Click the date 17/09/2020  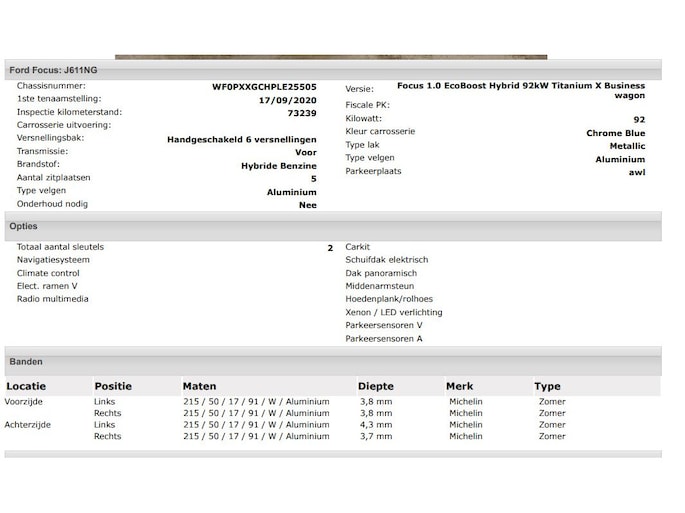coord(287,100)
